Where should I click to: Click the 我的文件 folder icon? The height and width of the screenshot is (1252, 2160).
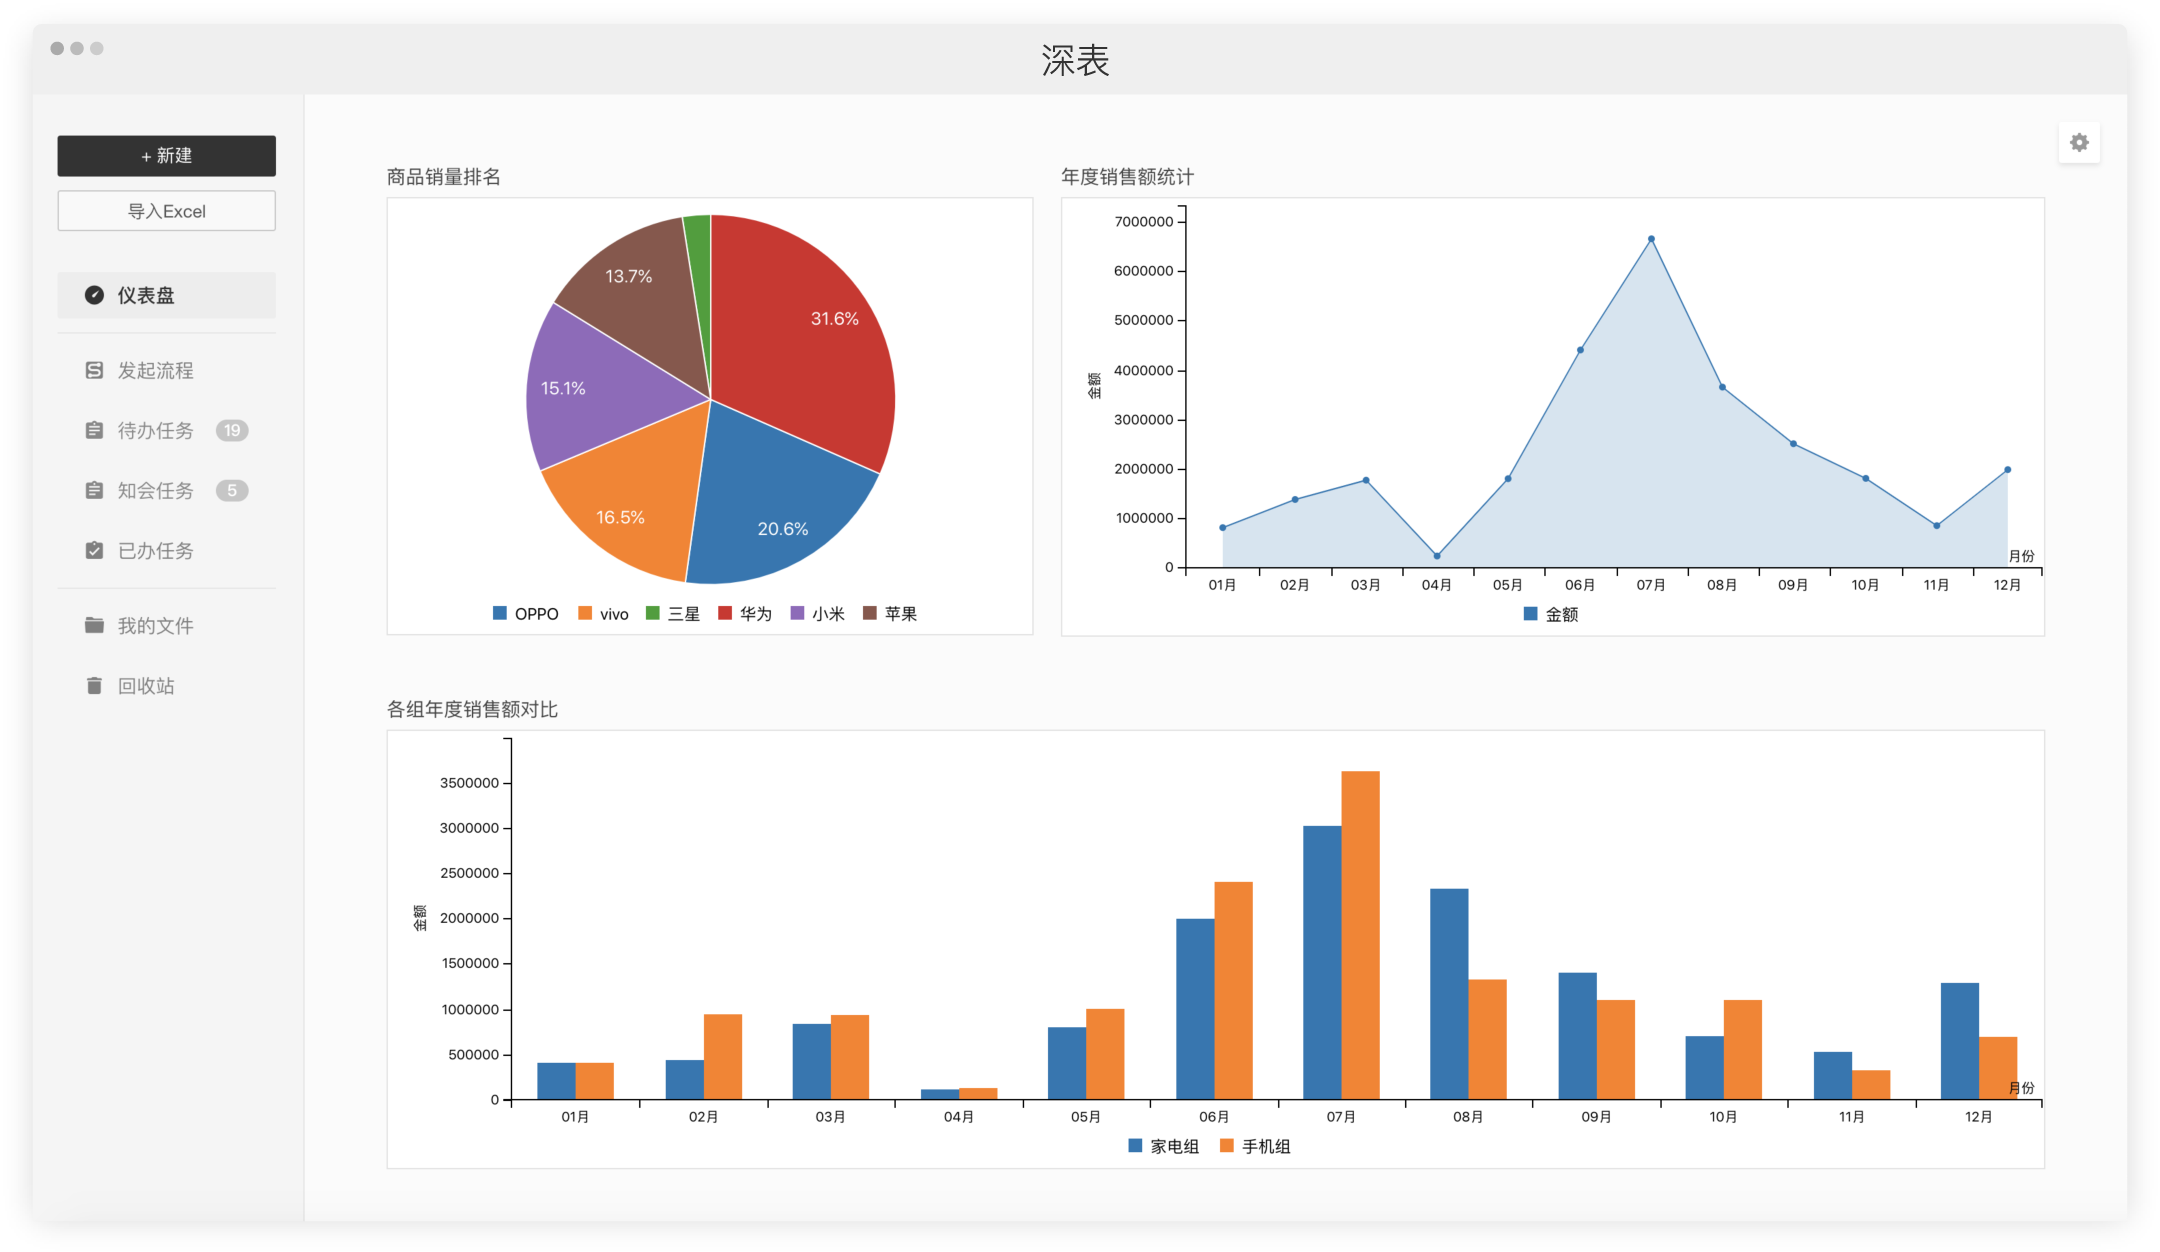[94, 625]
